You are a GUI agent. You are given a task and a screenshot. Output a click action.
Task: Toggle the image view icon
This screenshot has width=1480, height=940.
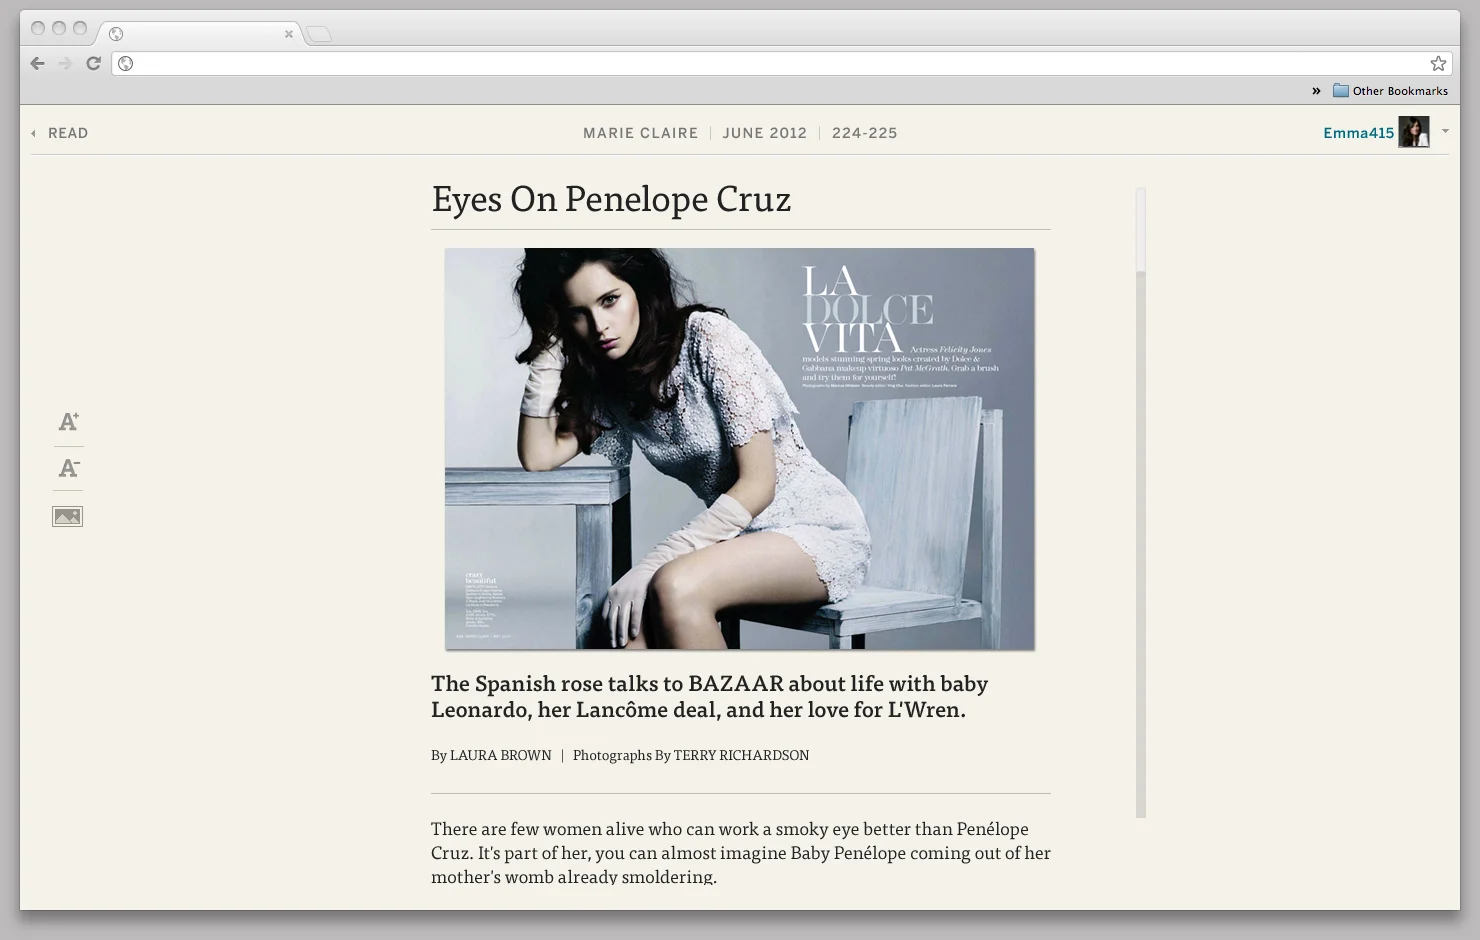coord(67,517)
